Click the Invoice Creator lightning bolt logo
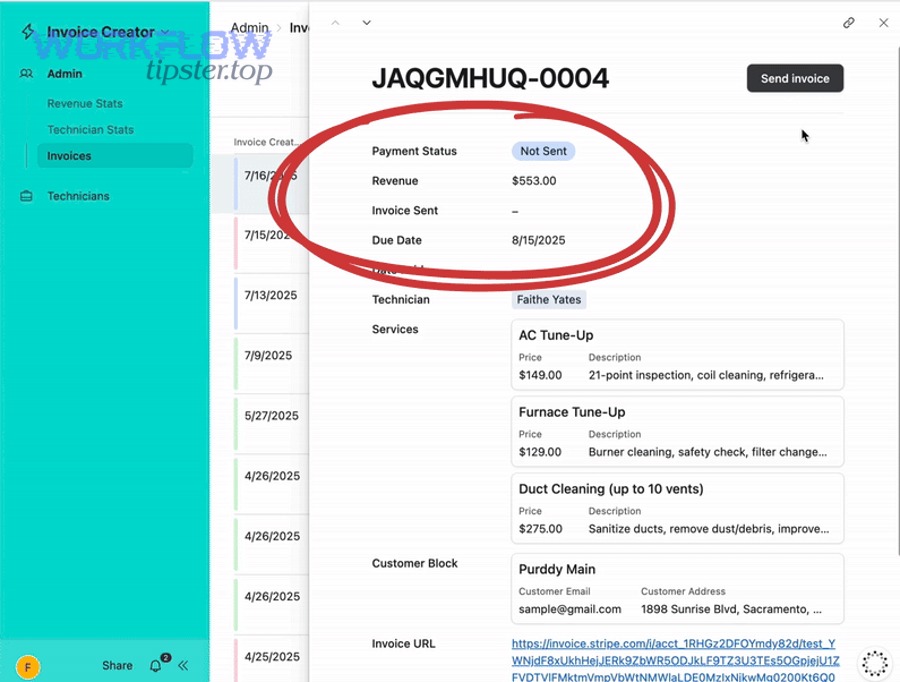900x682 pixels. click(26, 31)
